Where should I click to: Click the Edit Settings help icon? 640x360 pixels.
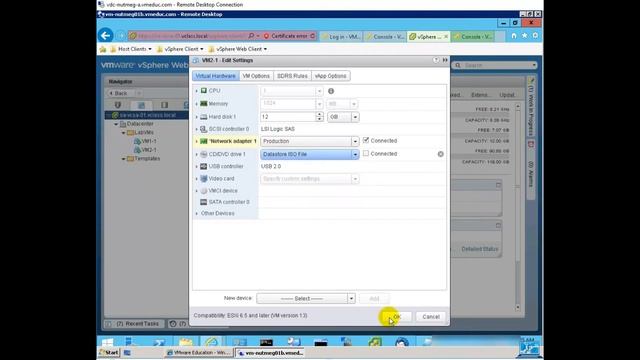click(x=436, y=60)
